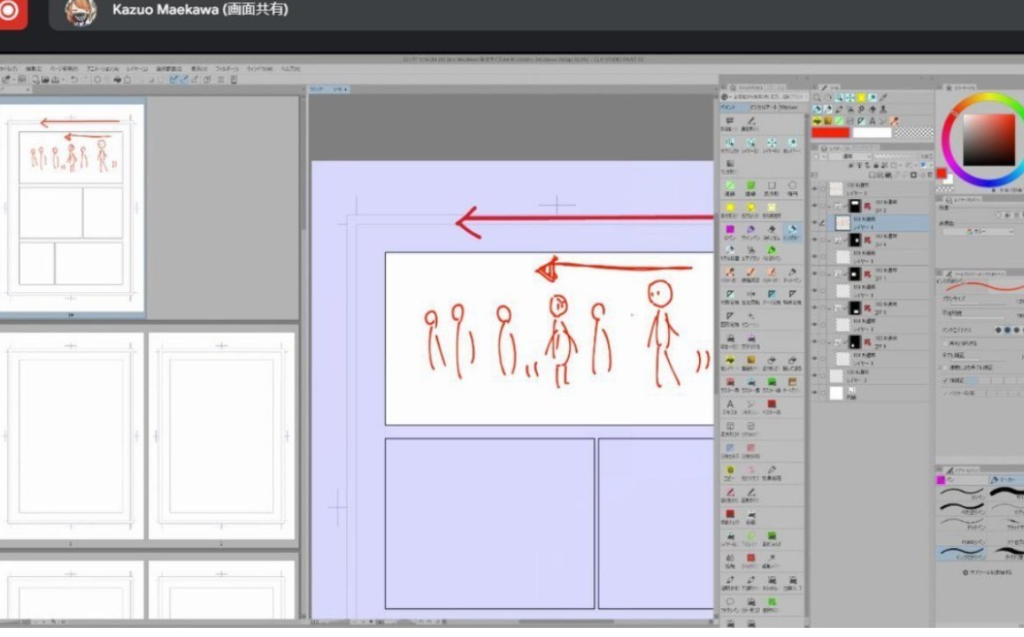Click the 'A' text icon in command icon row
The image size is (1024, 637).
pyautogui.click(x=872, y=121)
